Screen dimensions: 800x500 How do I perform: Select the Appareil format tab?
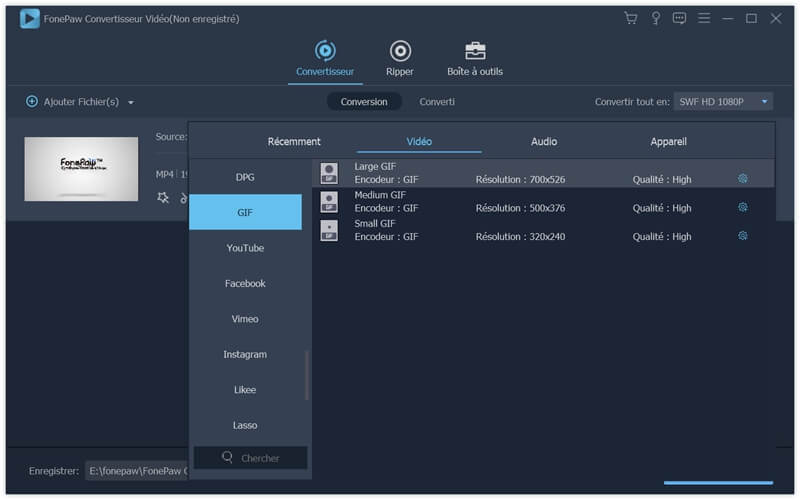click(668, 141)
